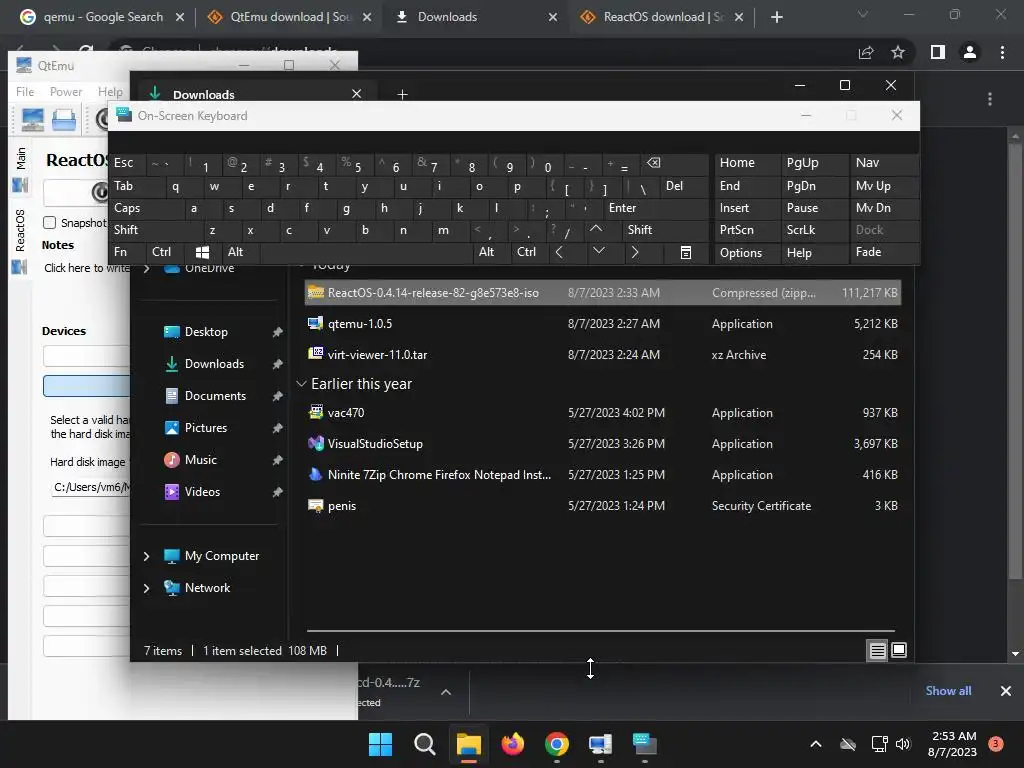
Task: Add a new File Explorer tab
Action: pyautogui.click(x=402, y=95)
